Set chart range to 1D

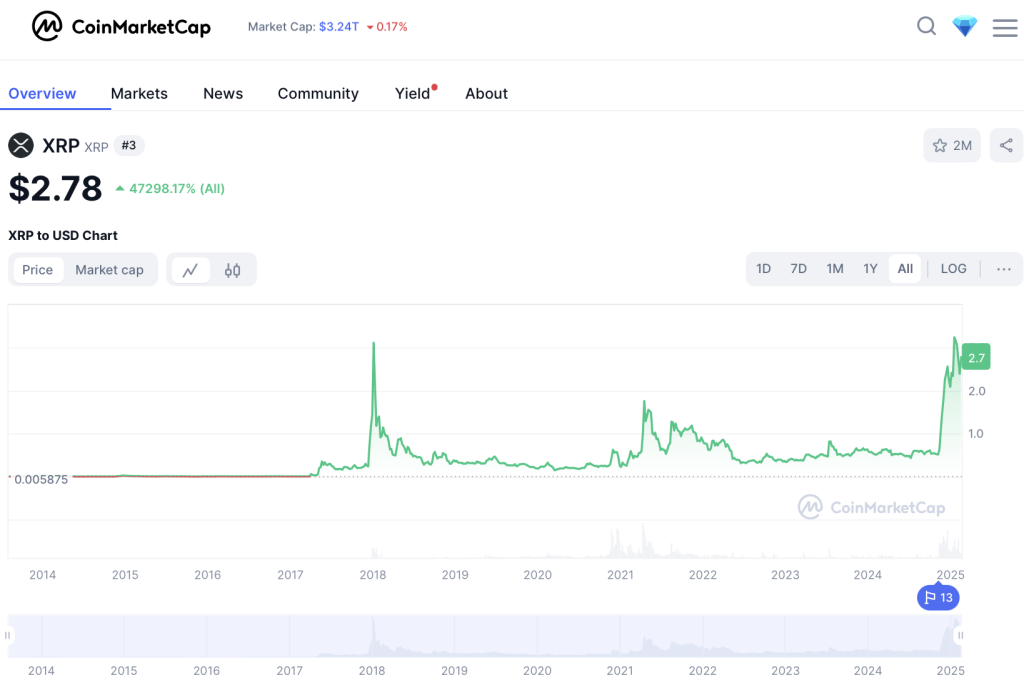[763, 269]
